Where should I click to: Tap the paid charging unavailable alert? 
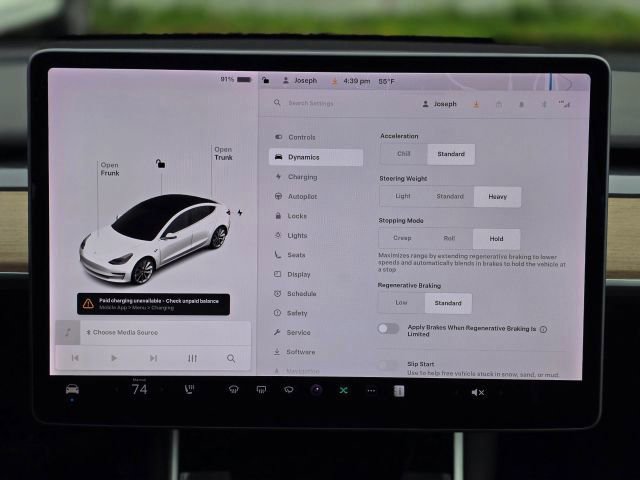tap(153, 304)
